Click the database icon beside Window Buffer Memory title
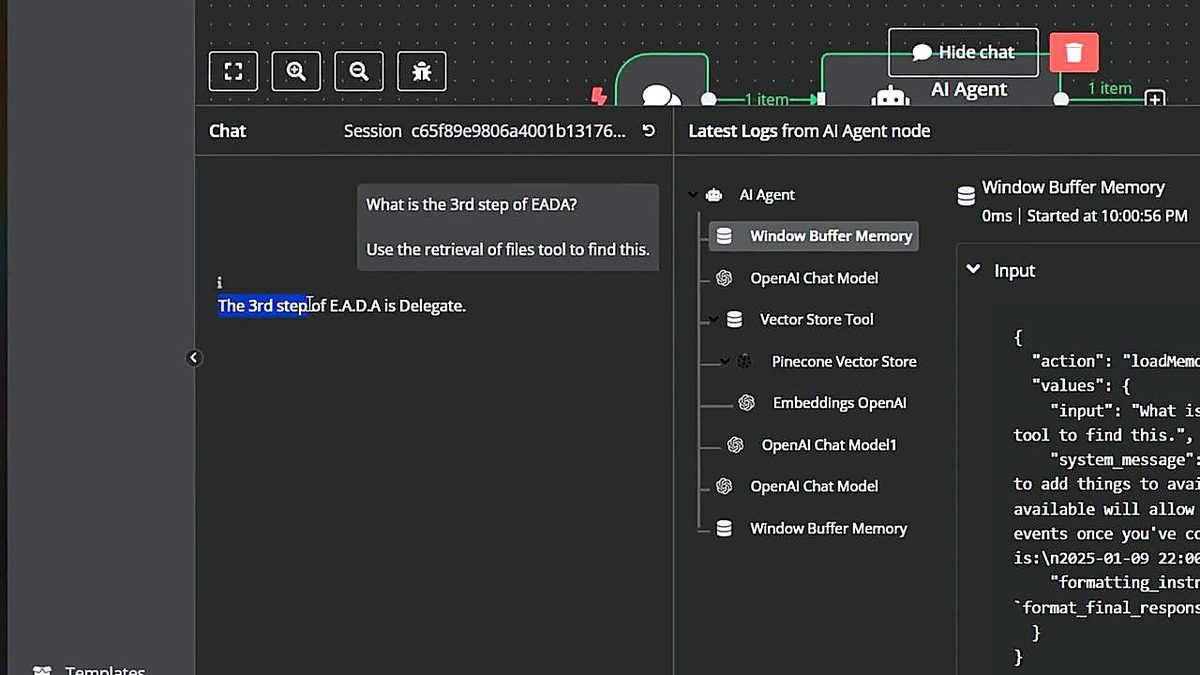 tap(966, 196)
